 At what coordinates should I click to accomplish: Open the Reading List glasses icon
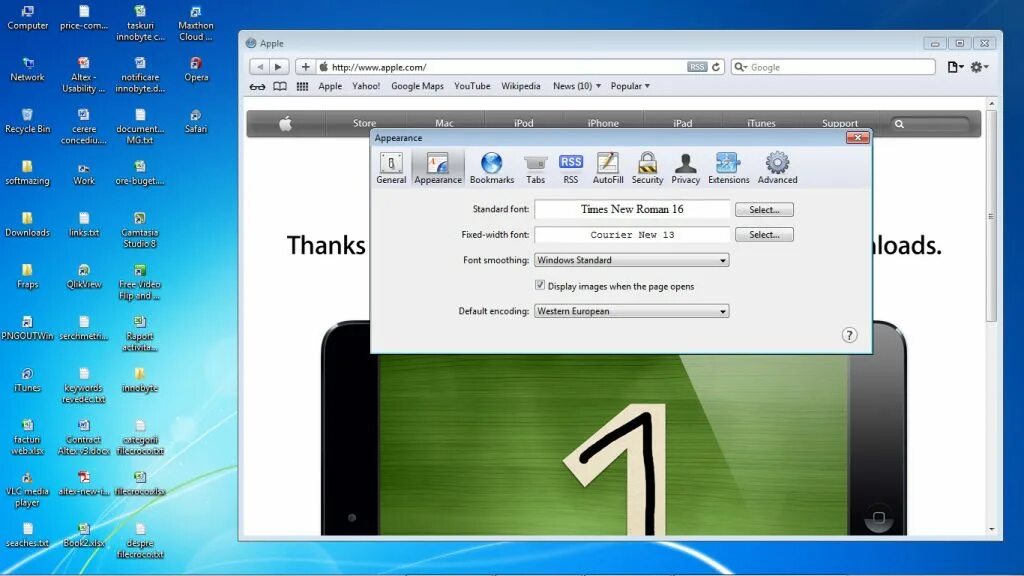pyautogui.click(x=257, y=86)
